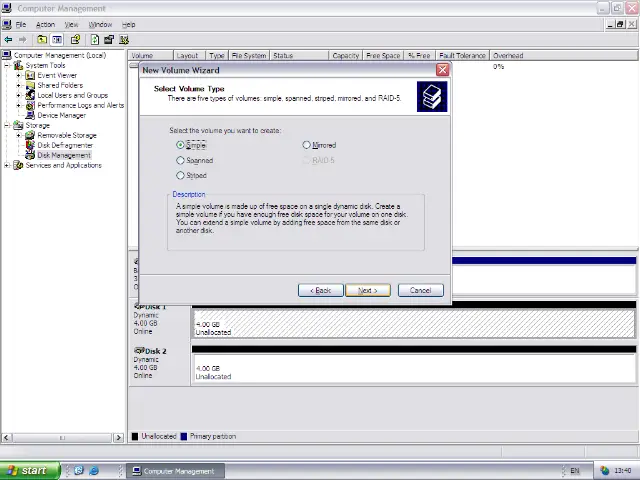Screen dimensions: 640x480
Task: Select the Spanned volume radio button
Action: pyautogui.click(x=181, y=161)
